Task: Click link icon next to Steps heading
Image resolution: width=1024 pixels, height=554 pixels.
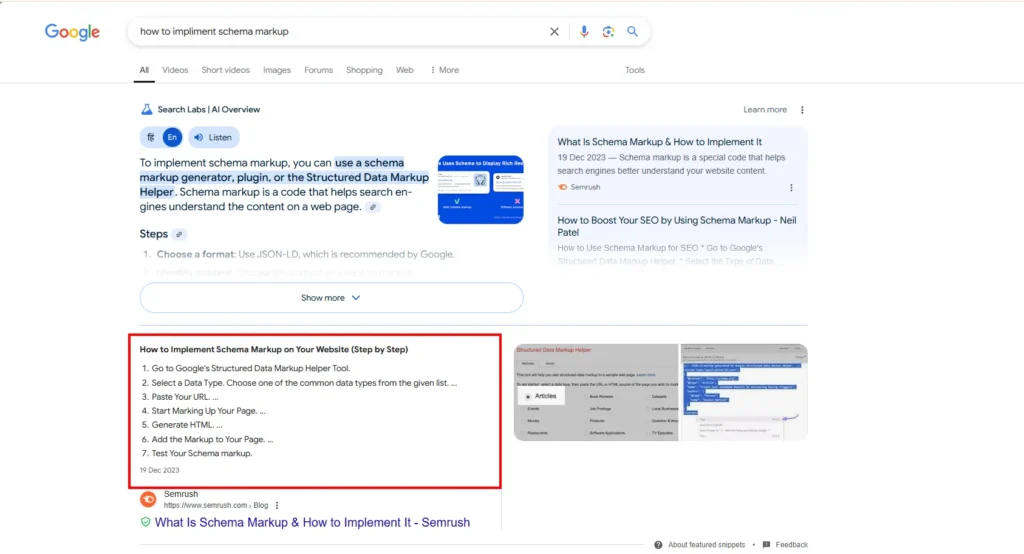Action: (179, 234)
